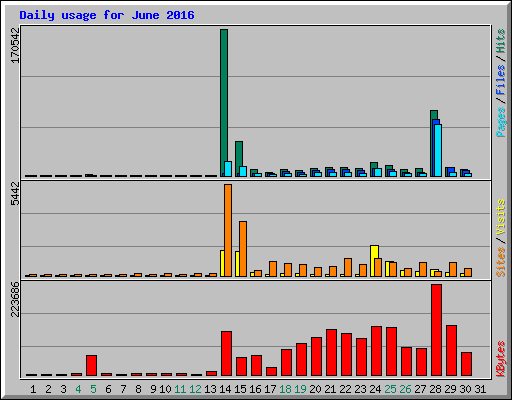Select the tallest red KBytes bar, day 28

(436, 330)
